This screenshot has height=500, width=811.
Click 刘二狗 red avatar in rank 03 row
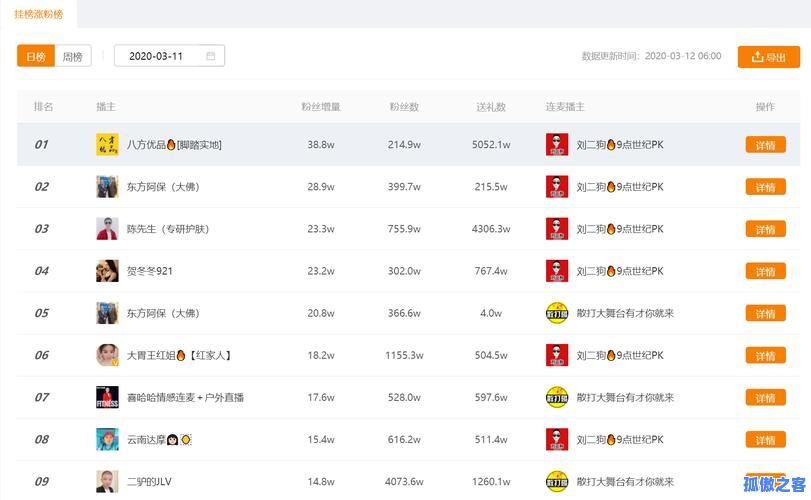[557, 229]
